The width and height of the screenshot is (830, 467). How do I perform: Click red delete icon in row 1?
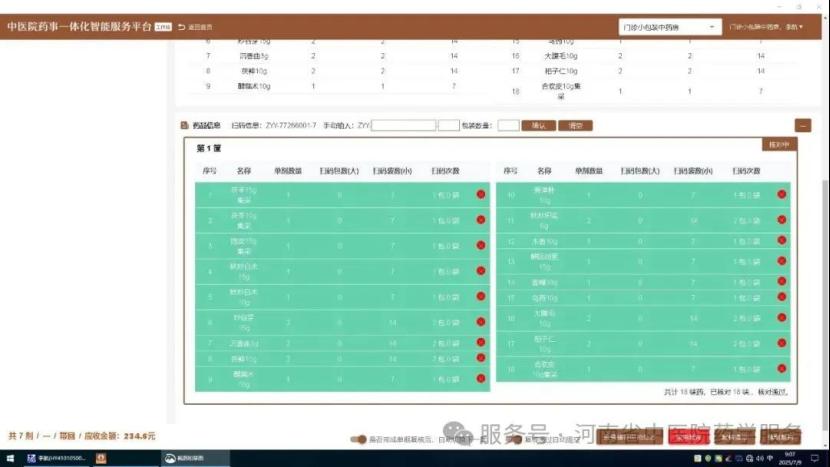pos(480,194)
